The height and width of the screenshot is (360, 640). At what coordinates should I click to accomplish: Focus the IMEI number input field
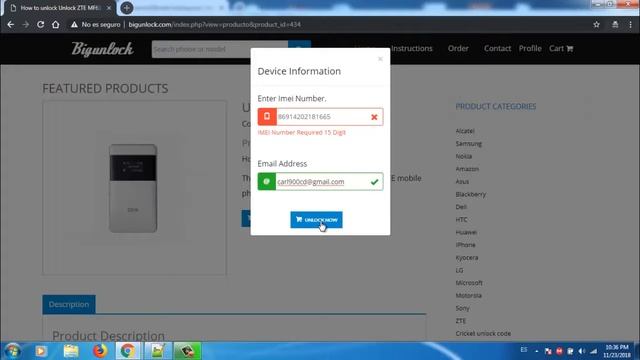[x=320, y=117]
